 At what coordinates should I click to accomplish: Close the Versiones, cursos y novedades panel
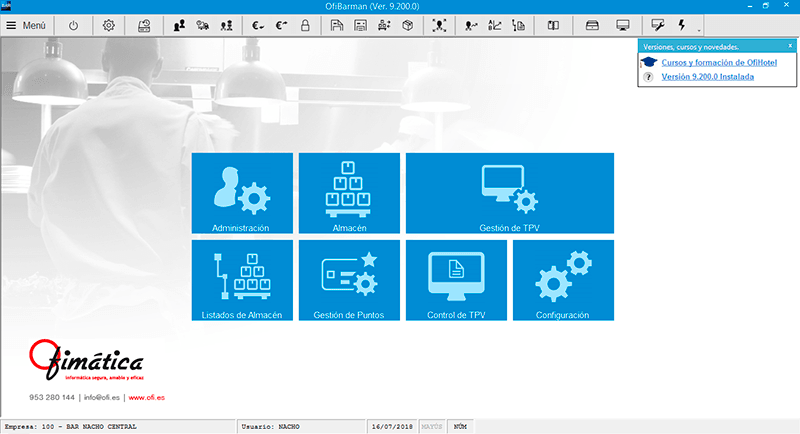791,46
